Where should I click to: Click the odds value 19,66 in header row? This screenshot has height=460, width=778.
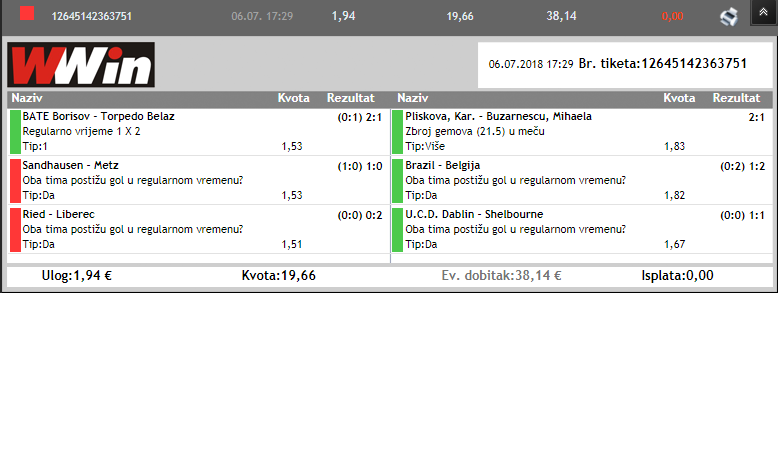pyautogui.click(x=460, y=16)
